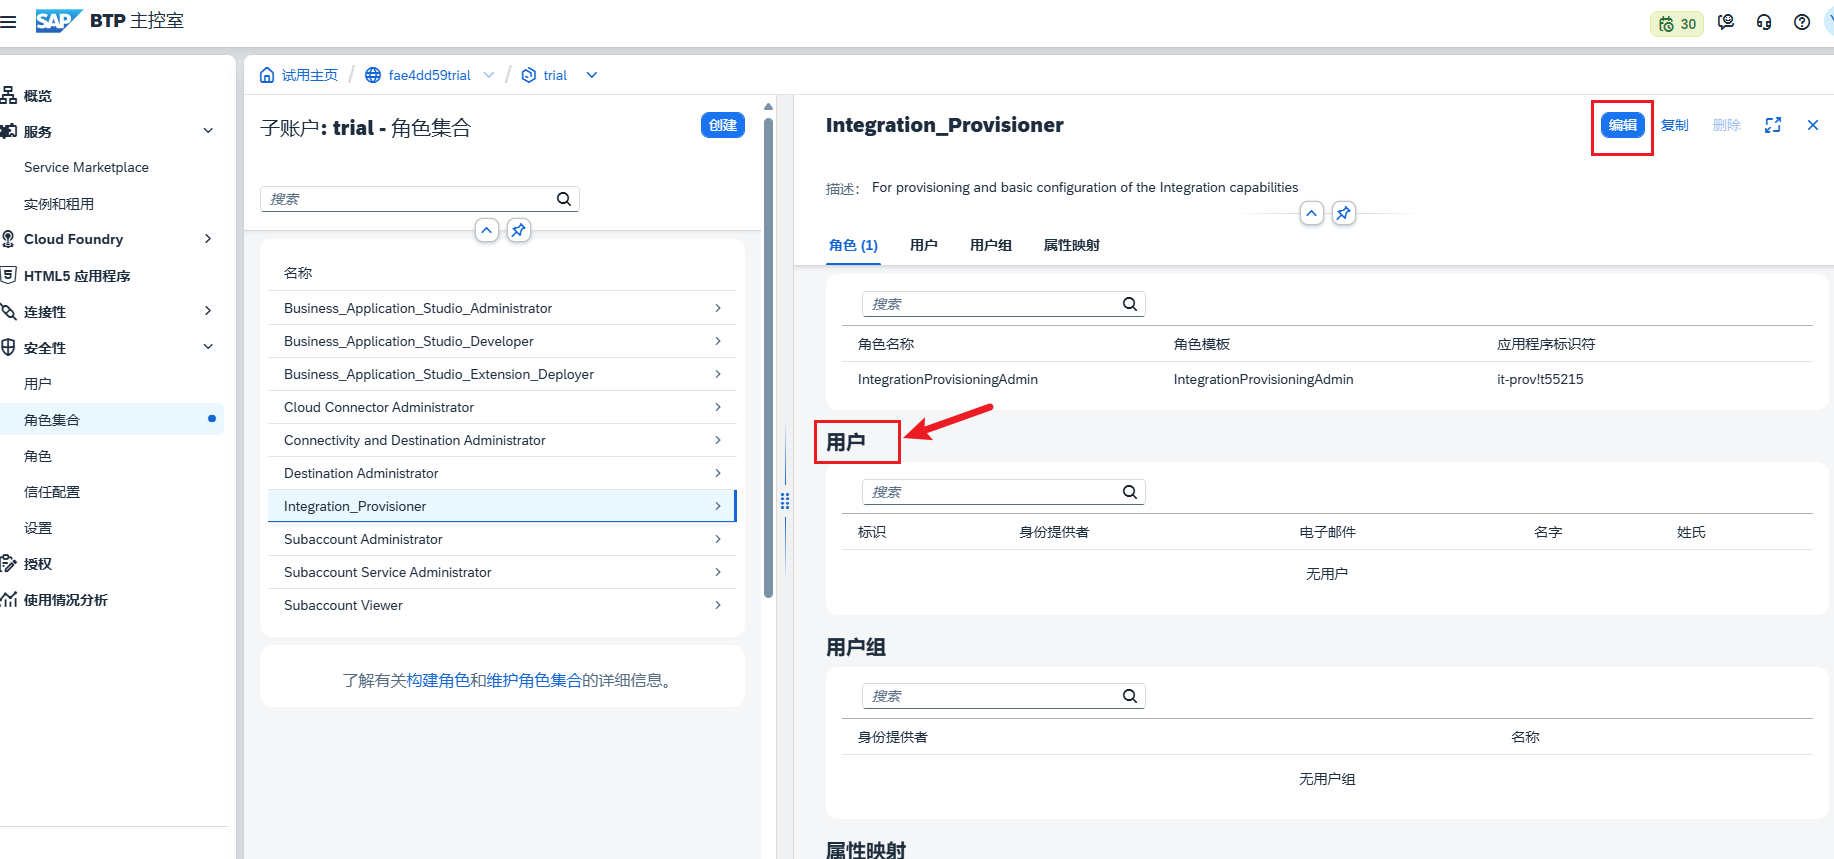Click the panel splitter grip handle
Screen dimensions: 1834x859
tap(785, 501)
